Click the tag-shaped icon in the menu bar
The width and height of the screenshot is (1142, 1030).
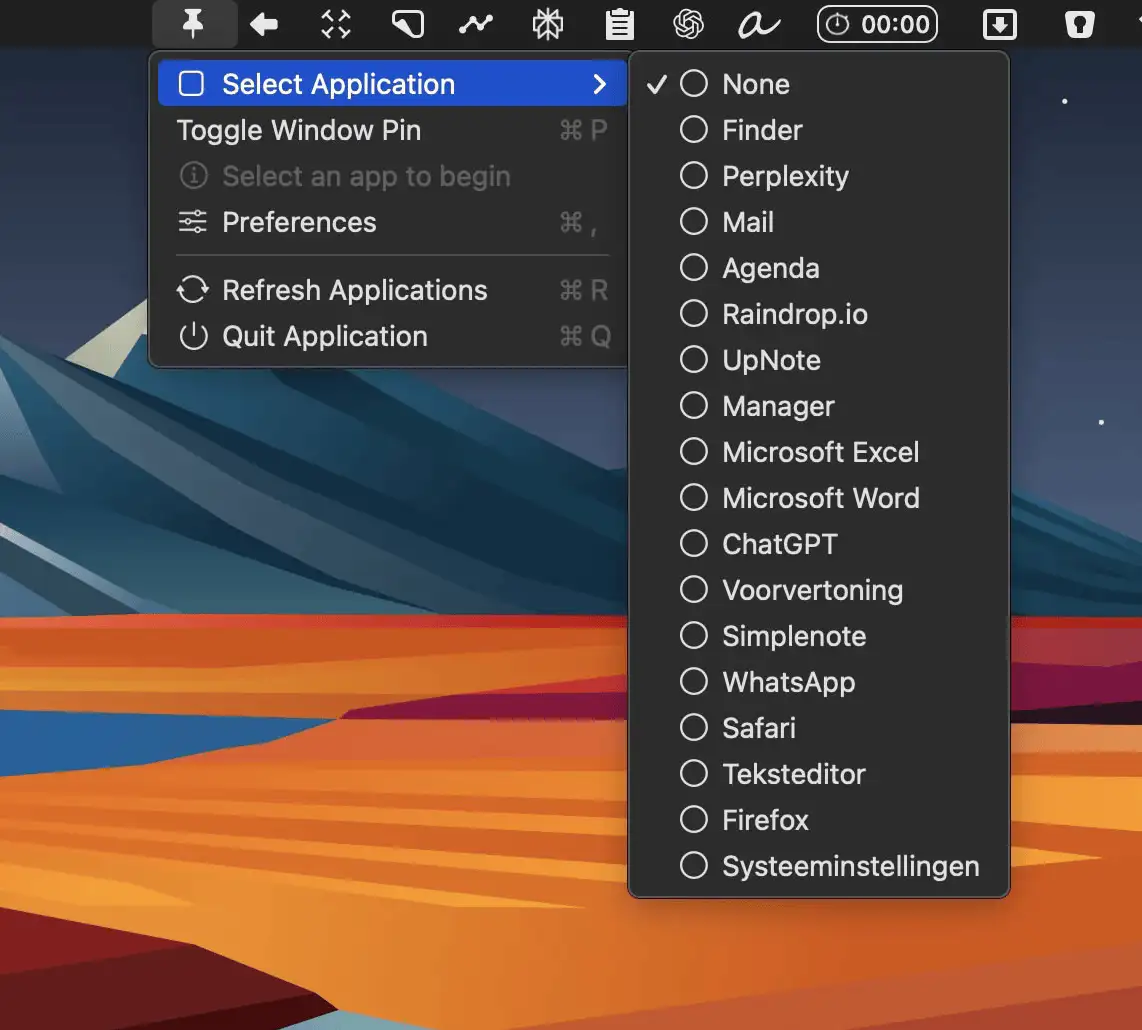click(407, 25)
